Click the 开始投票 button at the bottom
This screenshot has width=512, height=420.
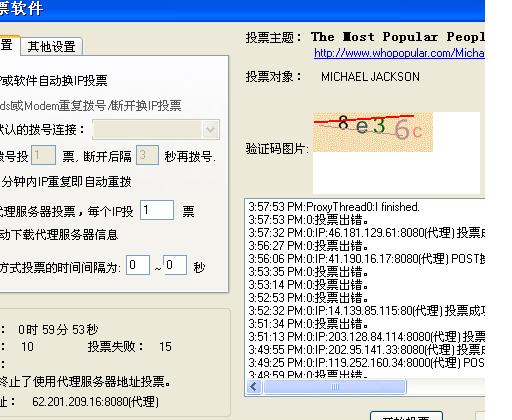406,416
